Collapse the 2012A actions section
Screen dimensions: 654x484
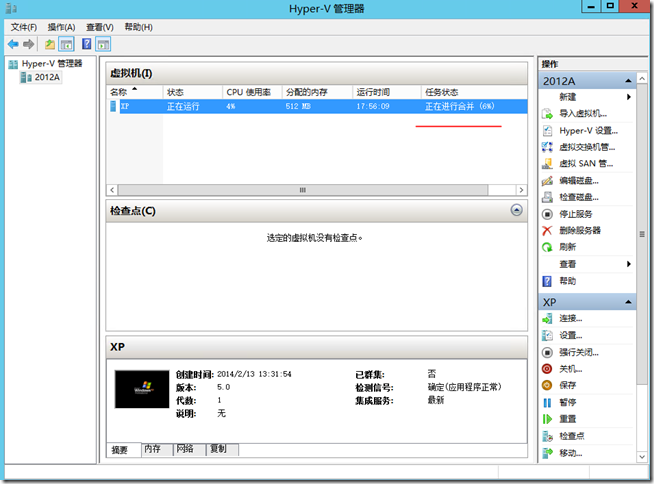(x=628, y=81)
